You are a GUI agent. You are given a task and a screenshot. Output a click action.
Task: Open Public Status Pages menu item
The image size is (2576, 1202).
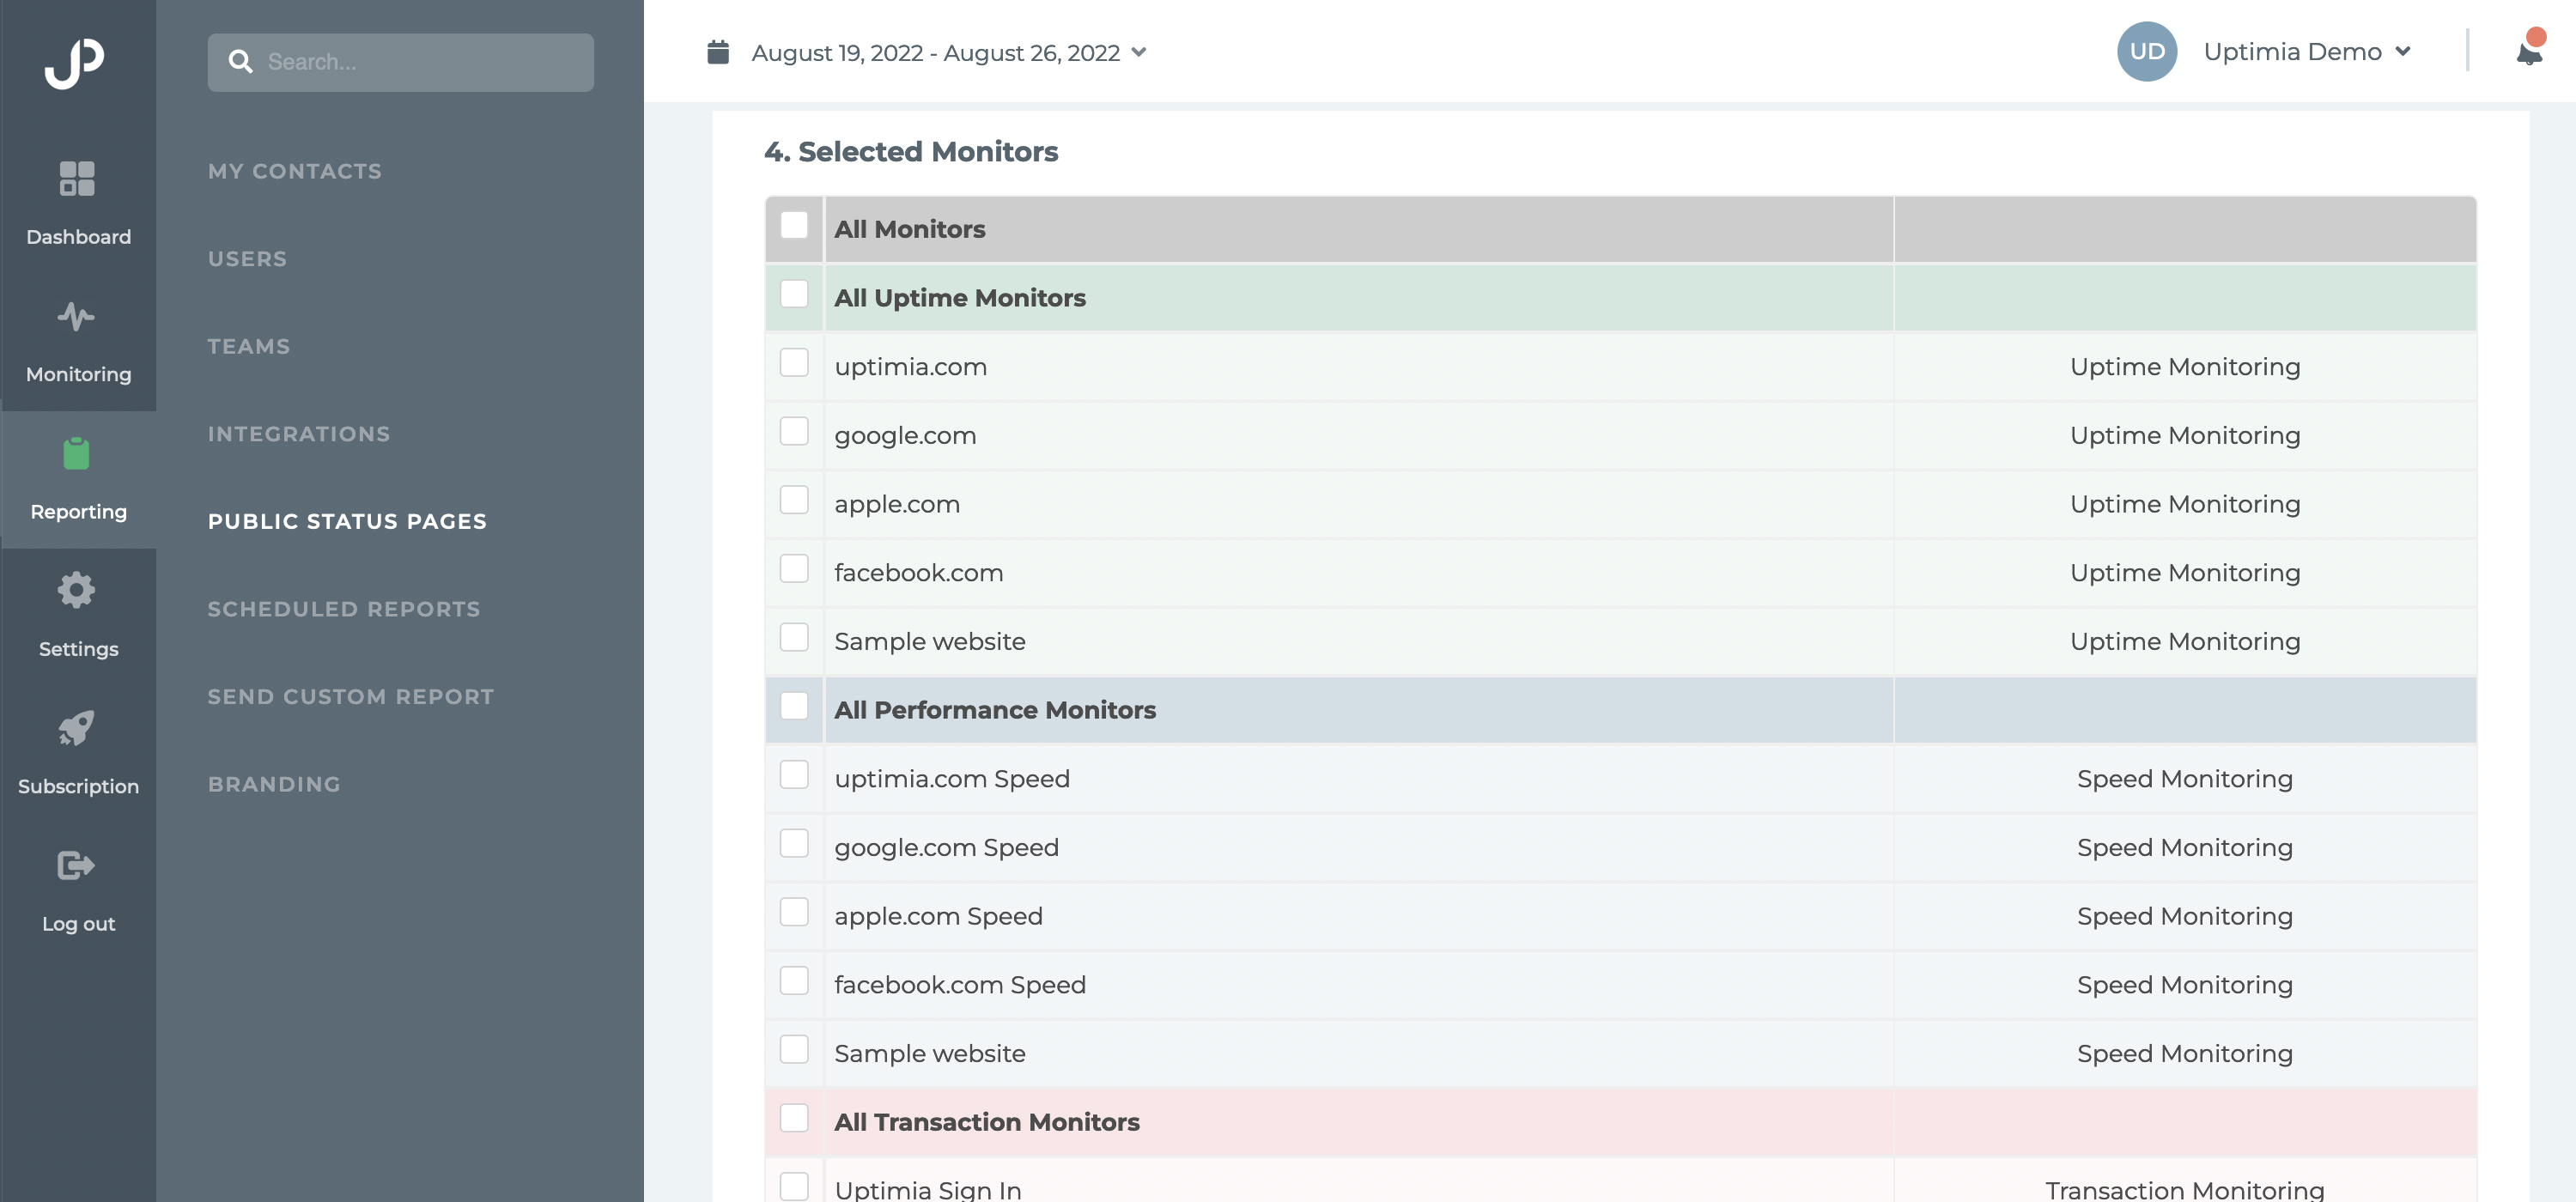tap(347, 522)
